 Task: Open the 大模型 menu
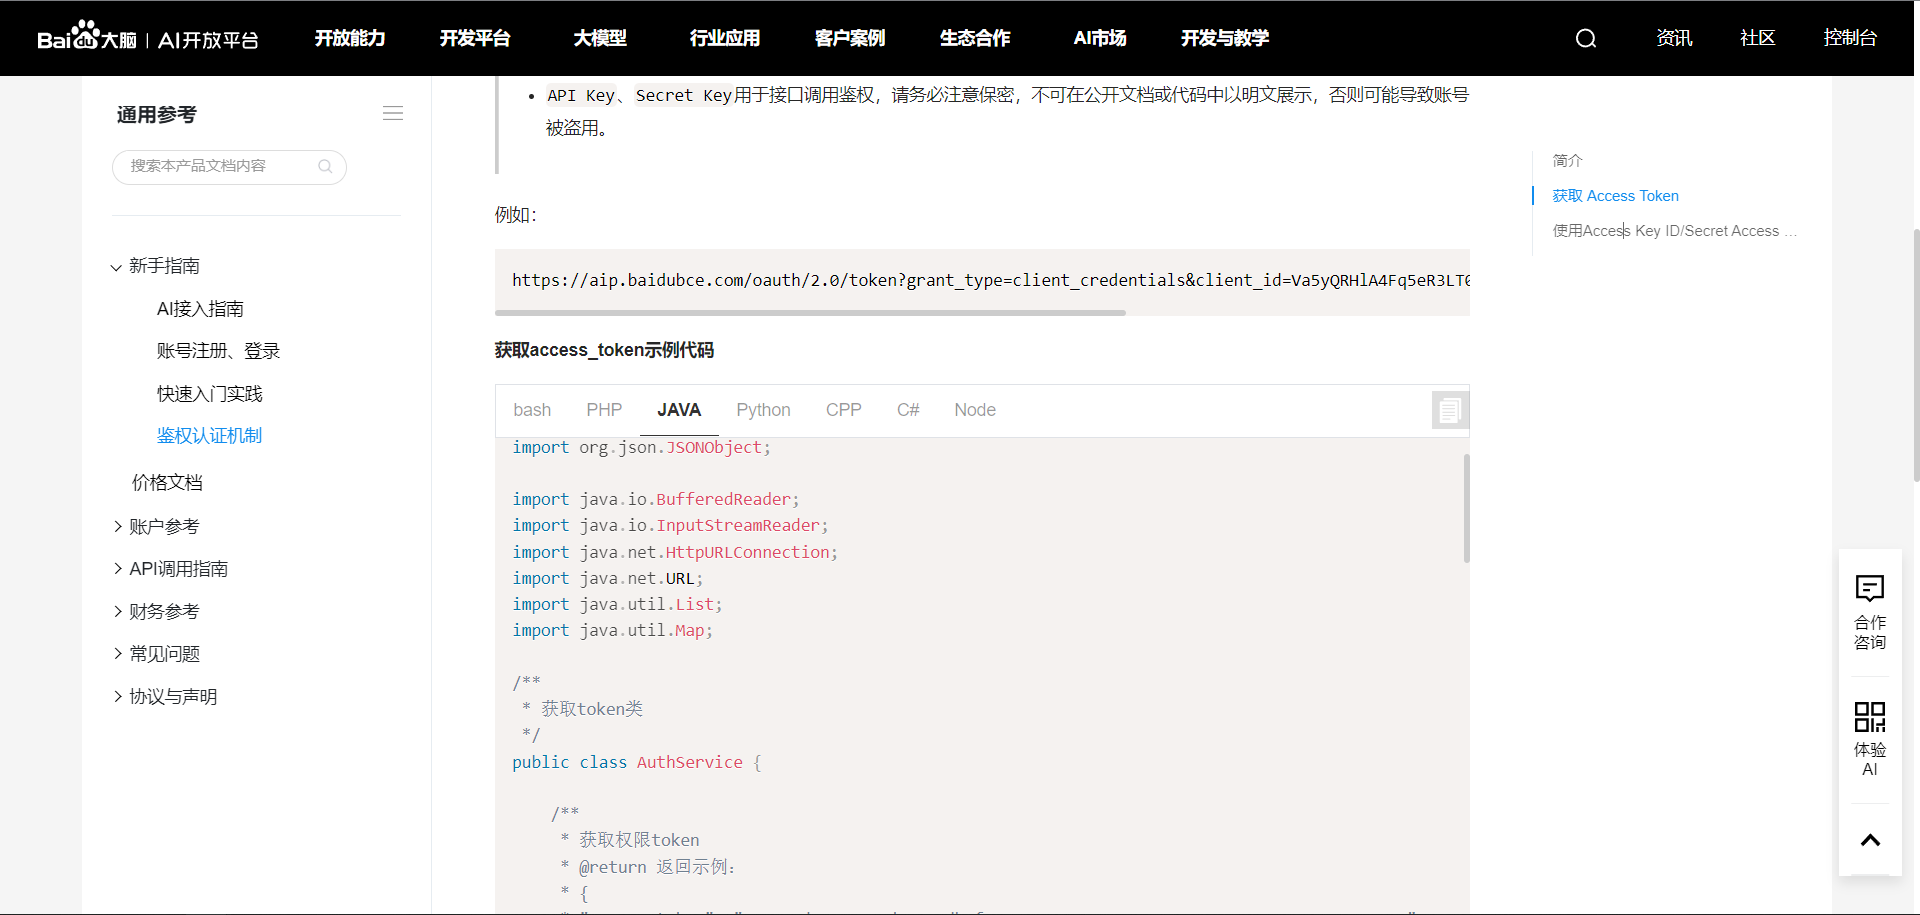click(600, 38)
